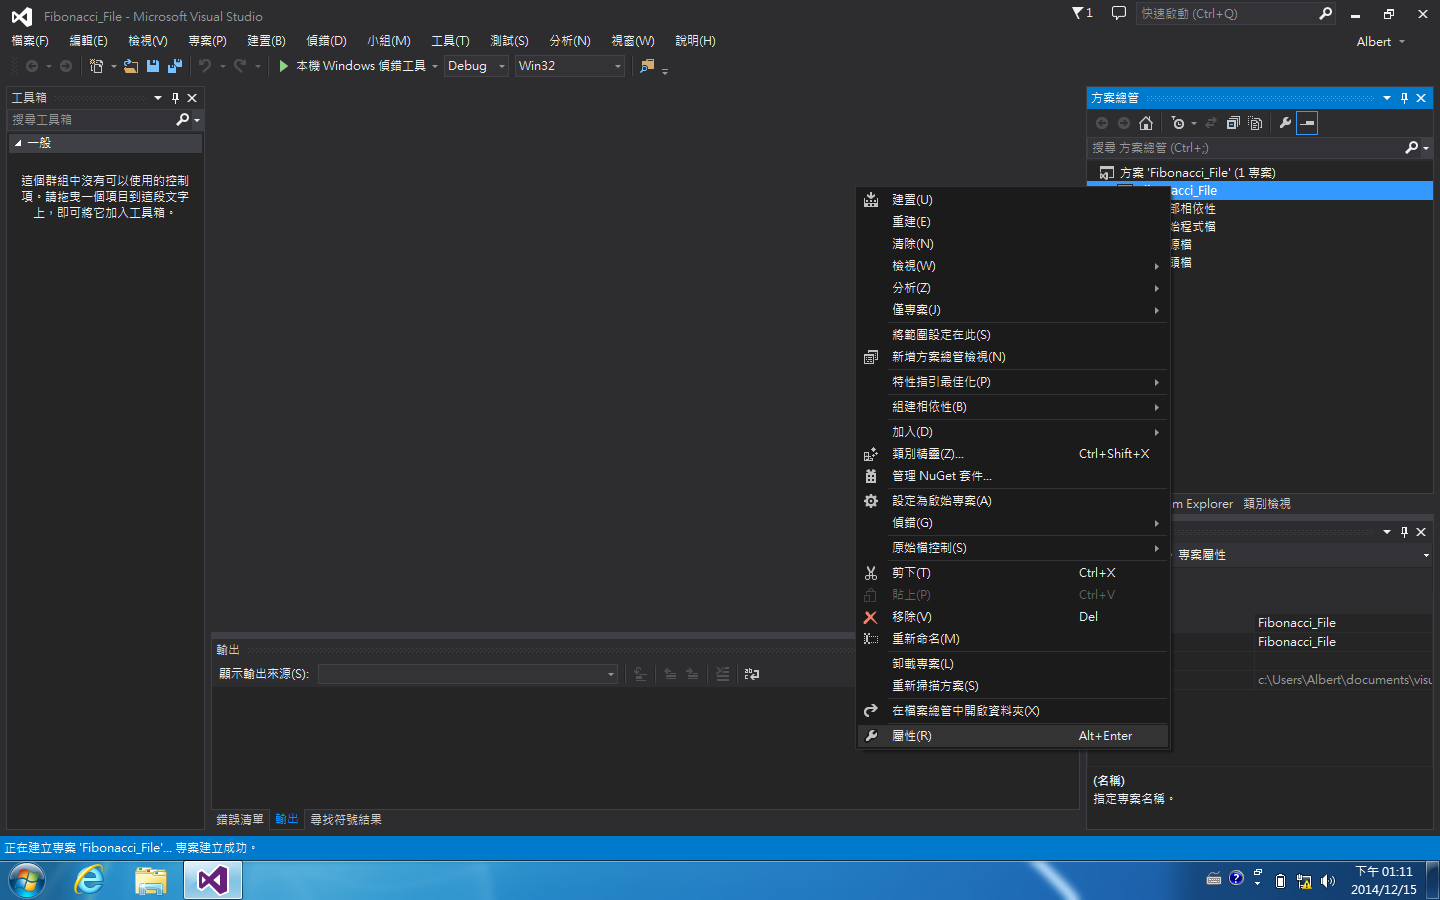Click inside the 搜尋方案總管 search box

click(x=1250, y=147)
